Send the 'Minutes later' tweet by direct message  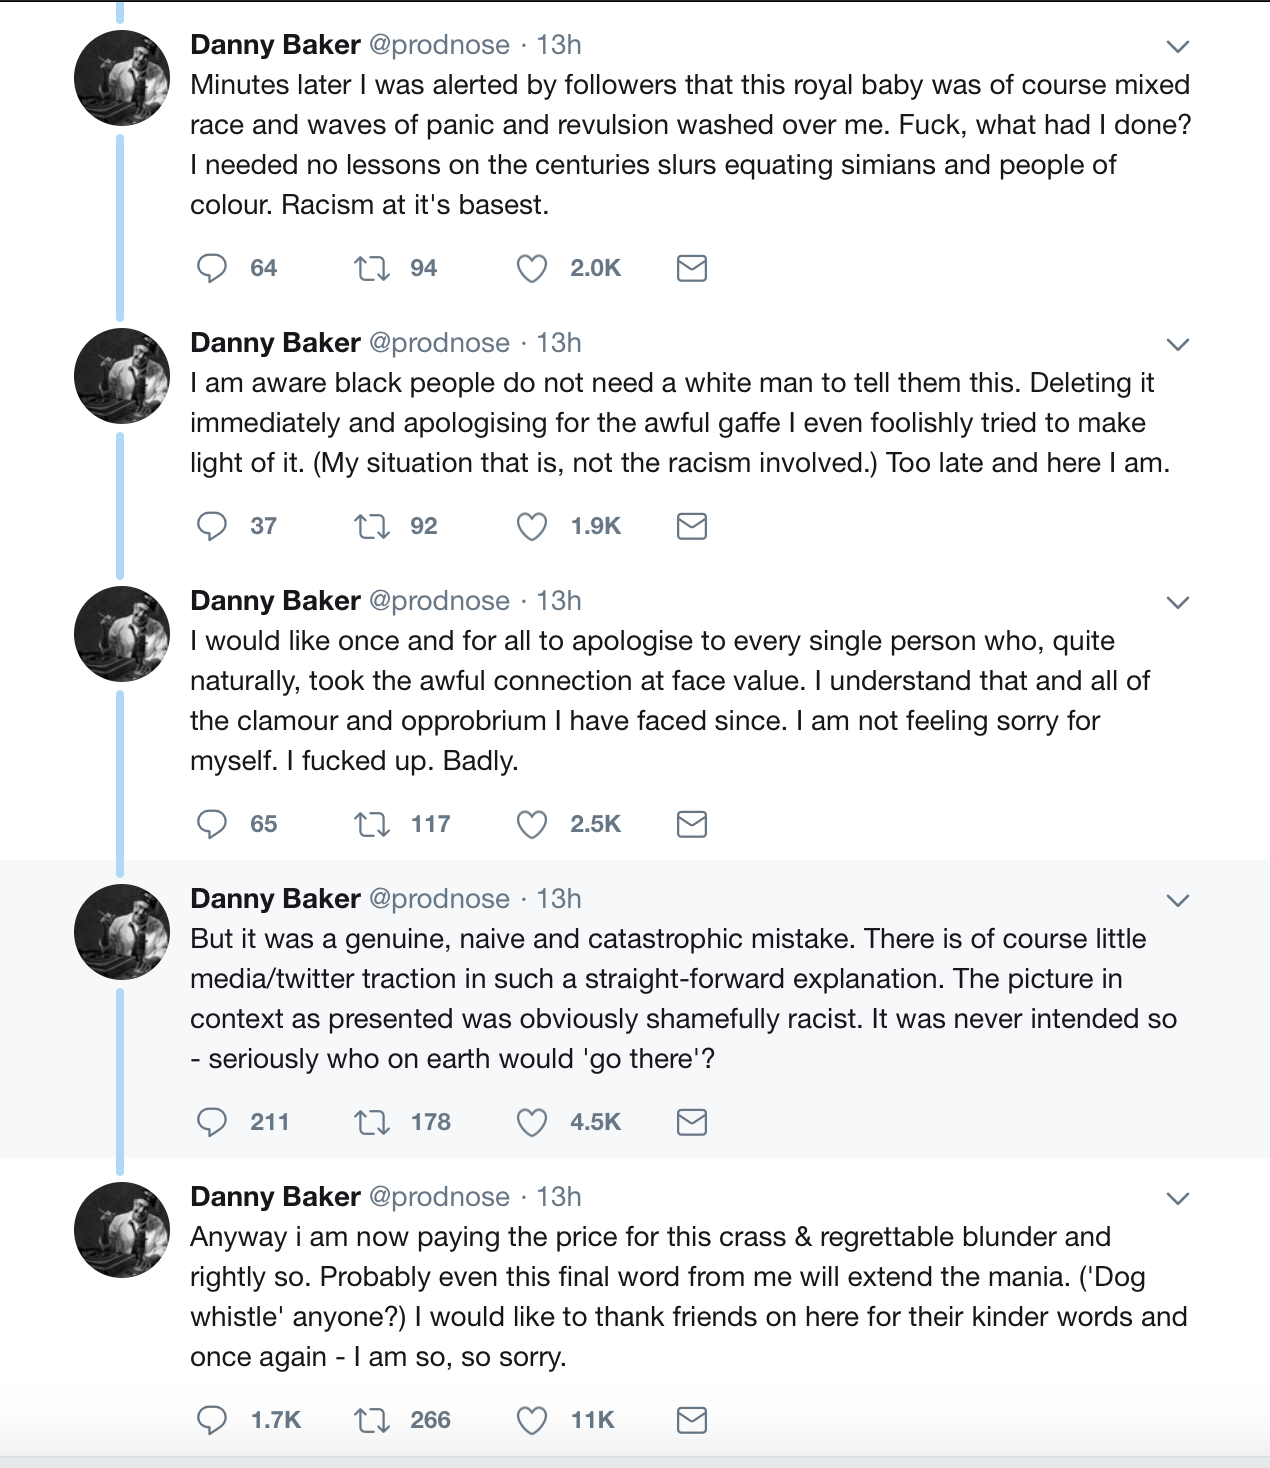pos(692,268)
